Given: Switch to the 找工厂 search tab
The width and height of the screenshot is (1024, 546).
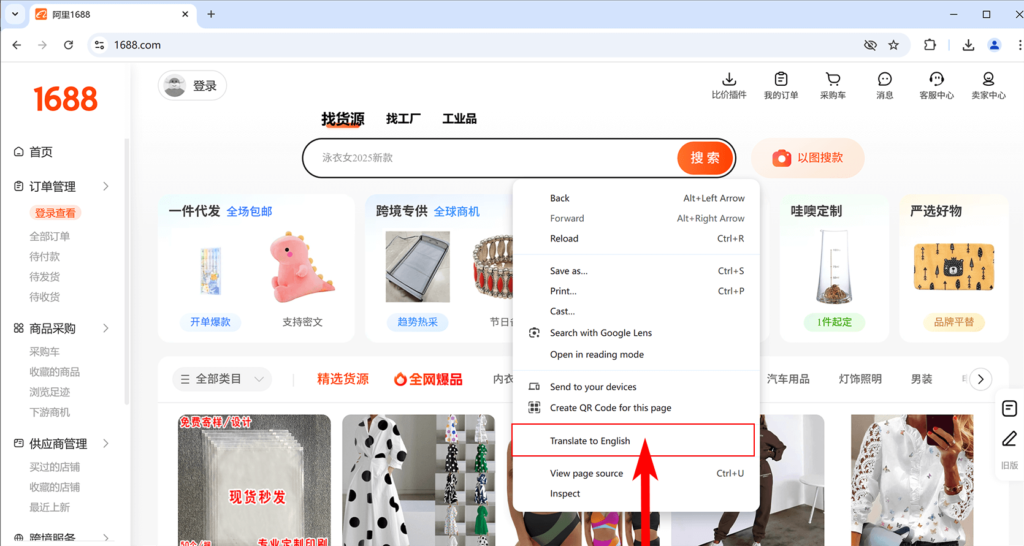Looking at the screenshot, I should [x=403, y=119].
